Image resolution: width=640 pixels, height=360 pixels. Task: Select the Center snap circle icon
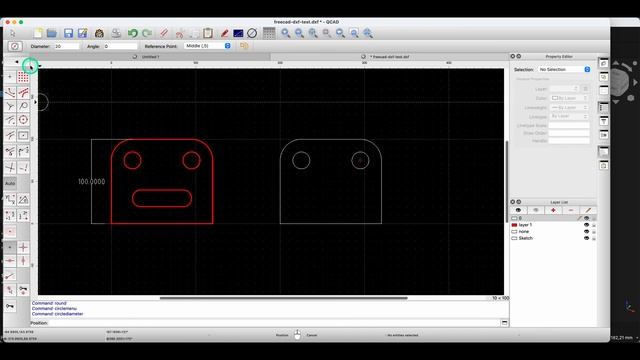pyautogui.click(x=23, y=120)
